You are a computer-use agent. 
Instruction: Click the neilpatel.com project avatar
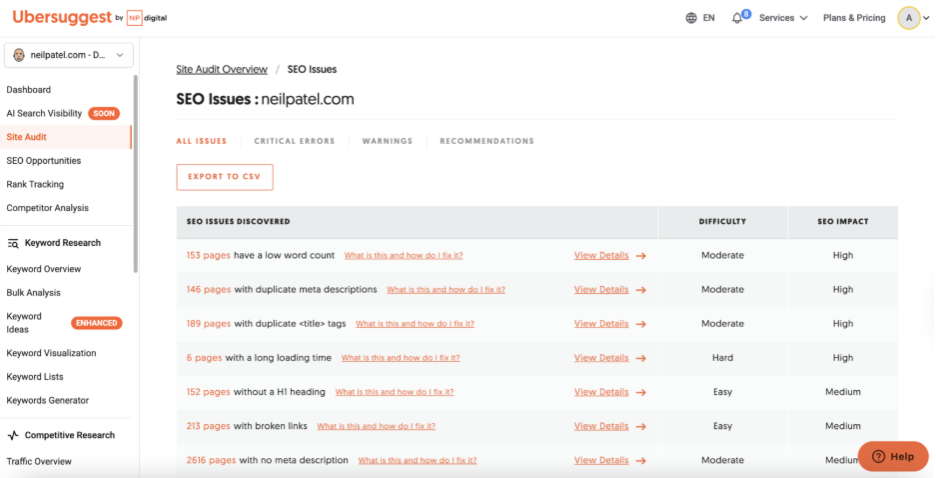click(x=19, y=55)
